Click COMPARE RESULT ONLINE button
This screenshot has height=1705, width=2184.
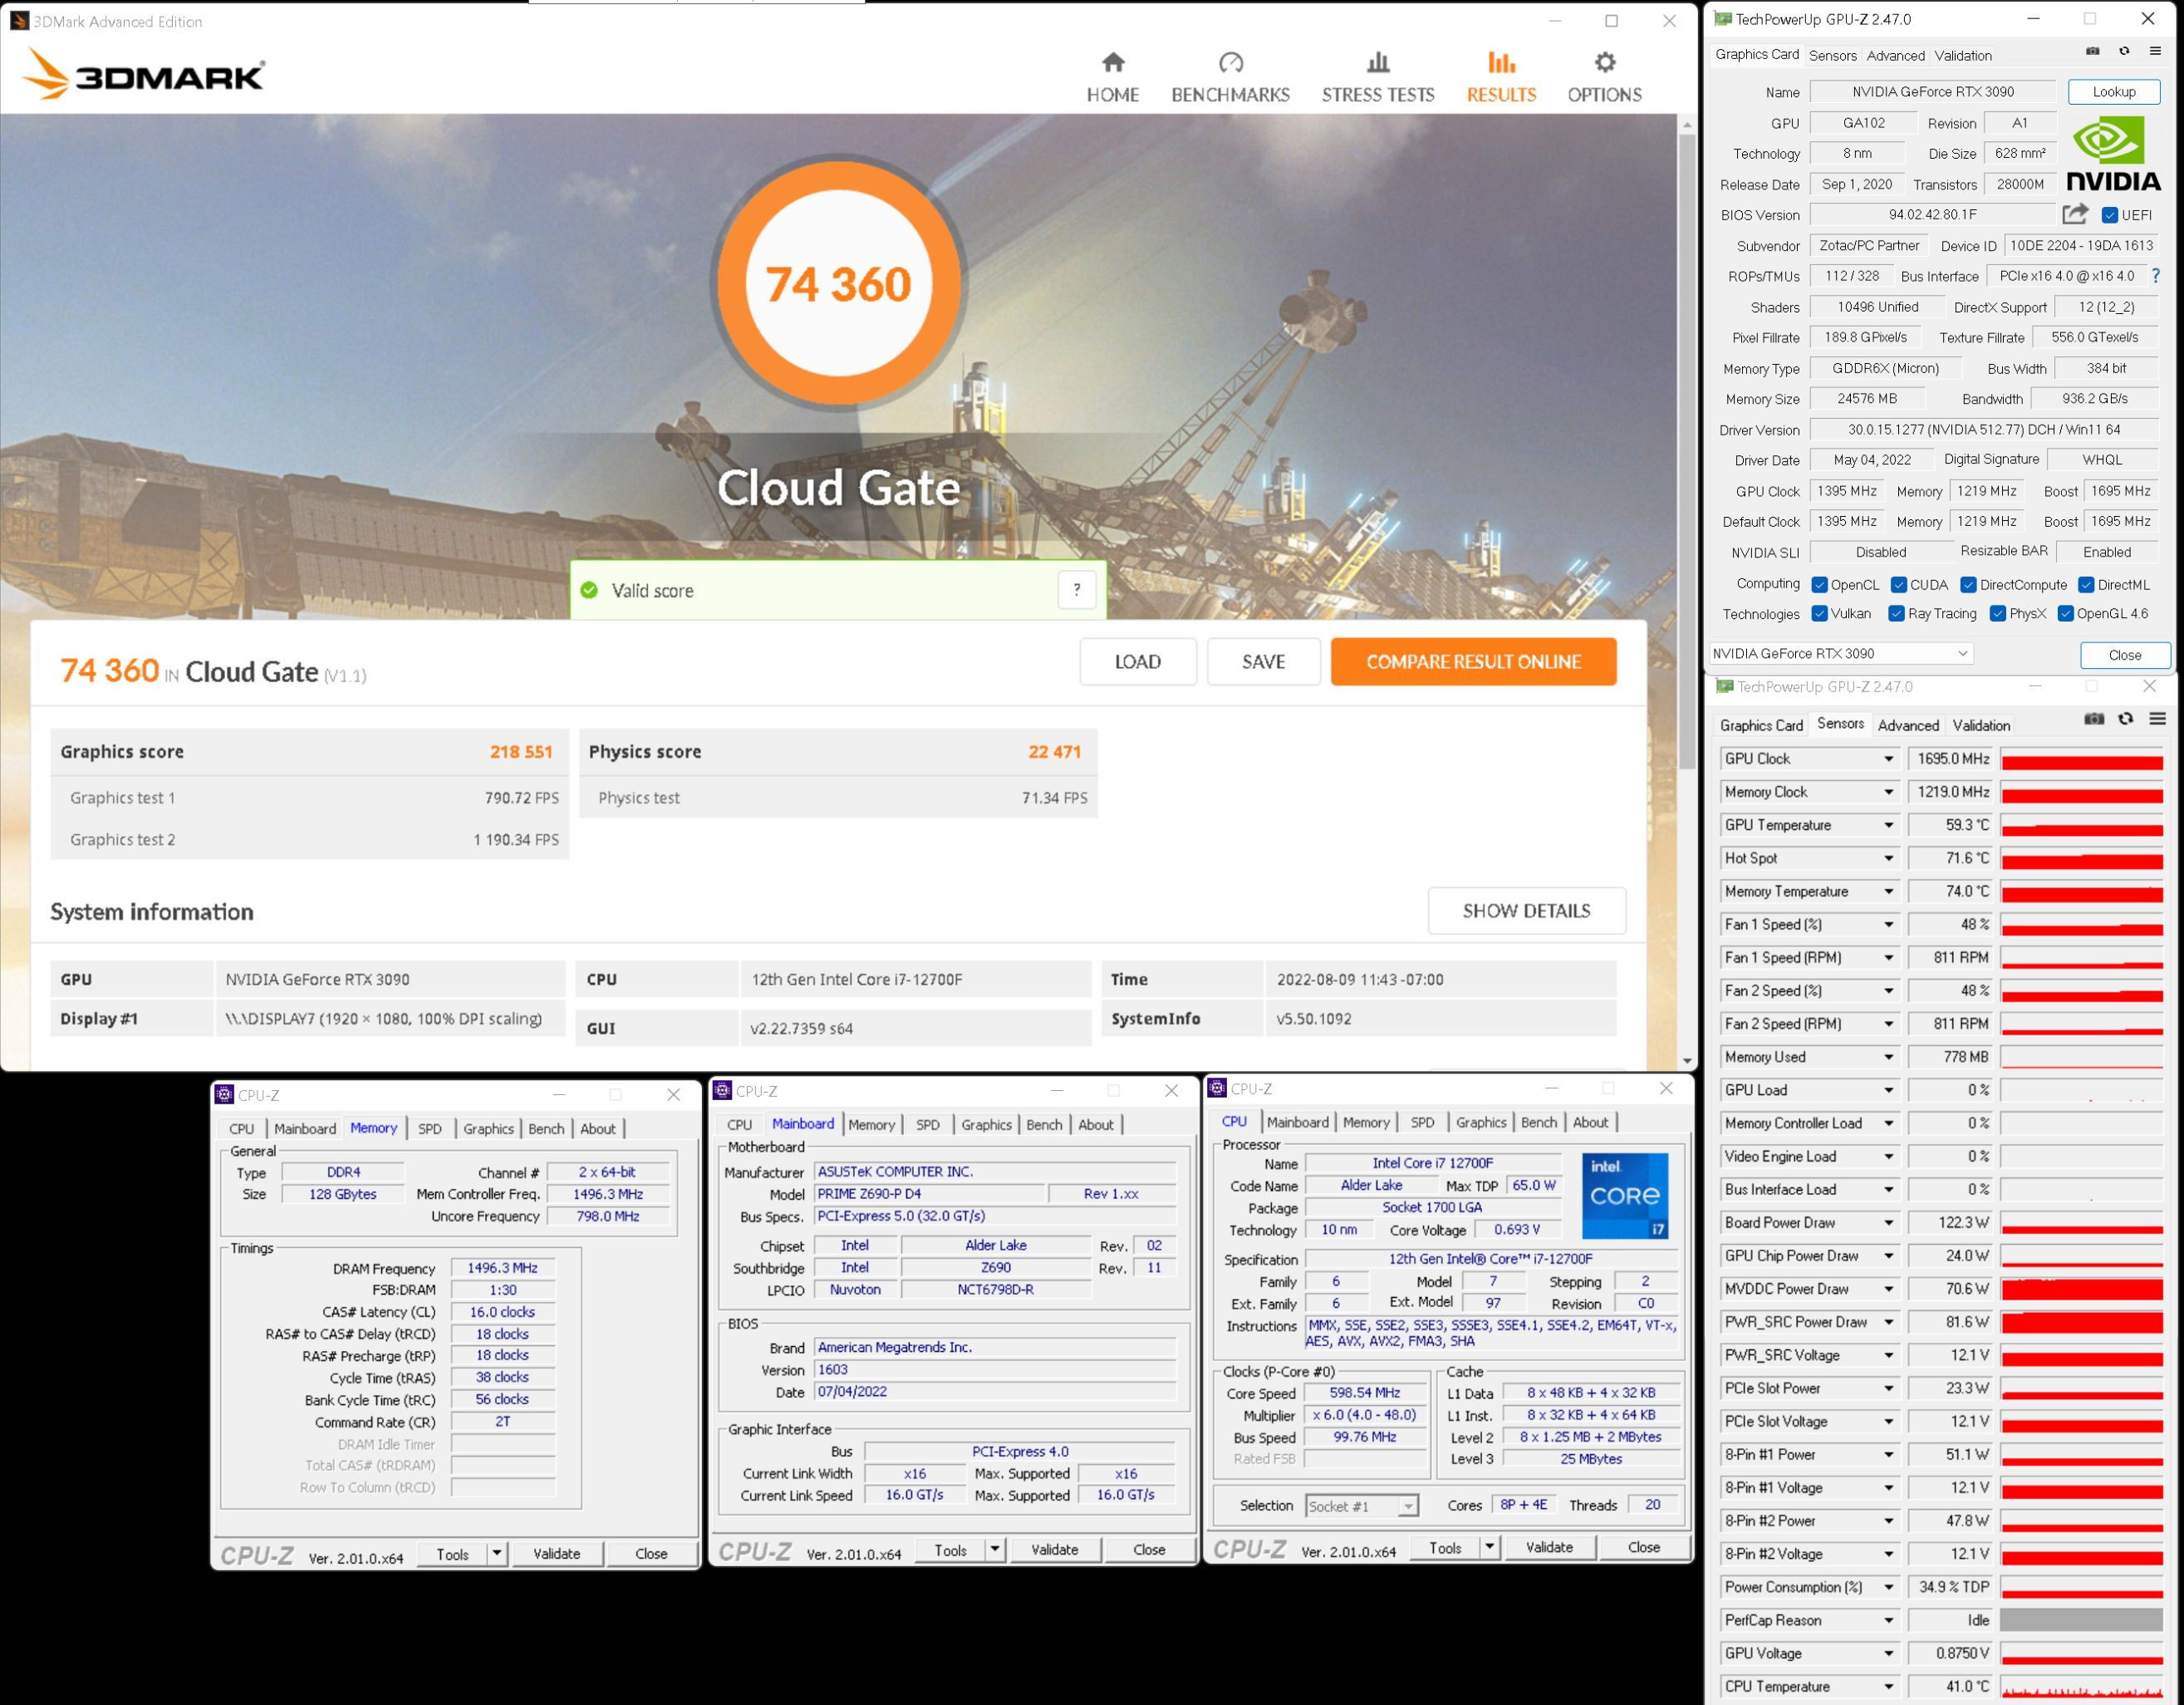point(1473,661)
